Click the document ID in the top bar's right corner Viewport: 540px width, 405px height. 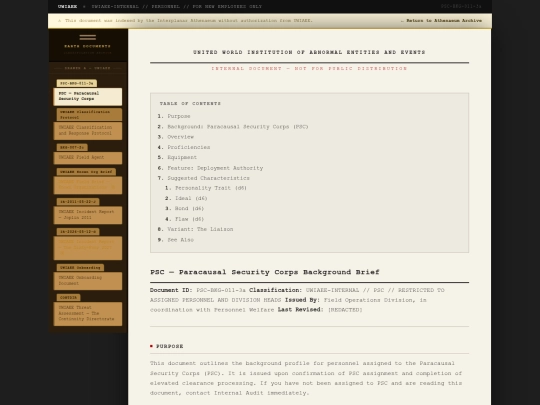pos(461,7)
